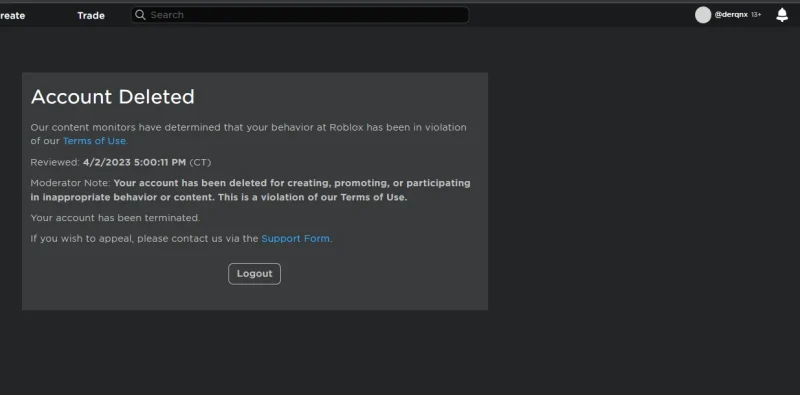Click the Moderator Note label
Image resolution: width=800 pixels, height=395 pixels.
pyautogui.click(x=70, y=183)
